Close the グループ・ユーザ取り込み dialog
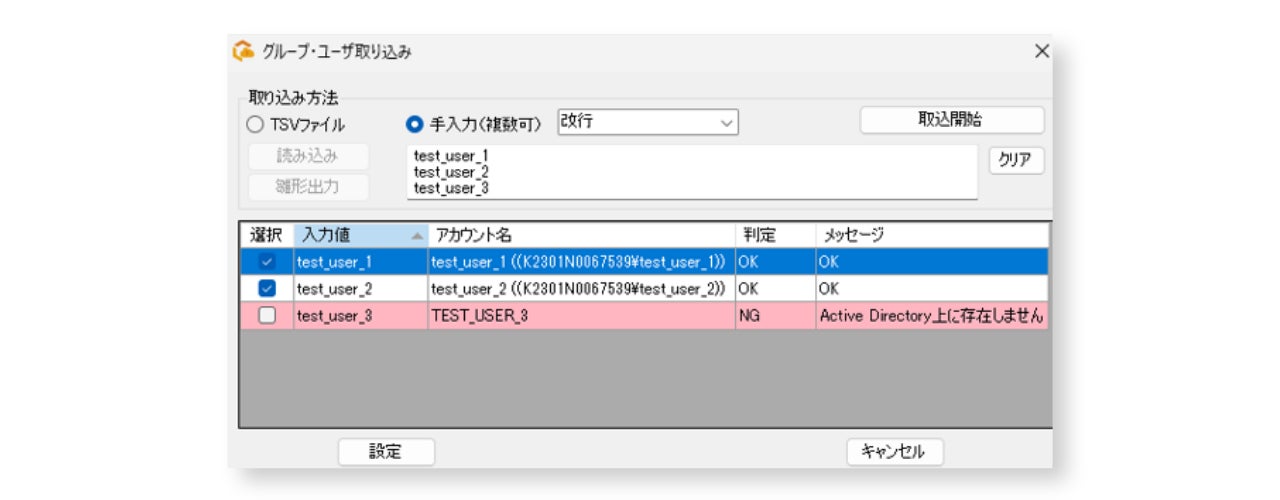 coord(1041,51)
